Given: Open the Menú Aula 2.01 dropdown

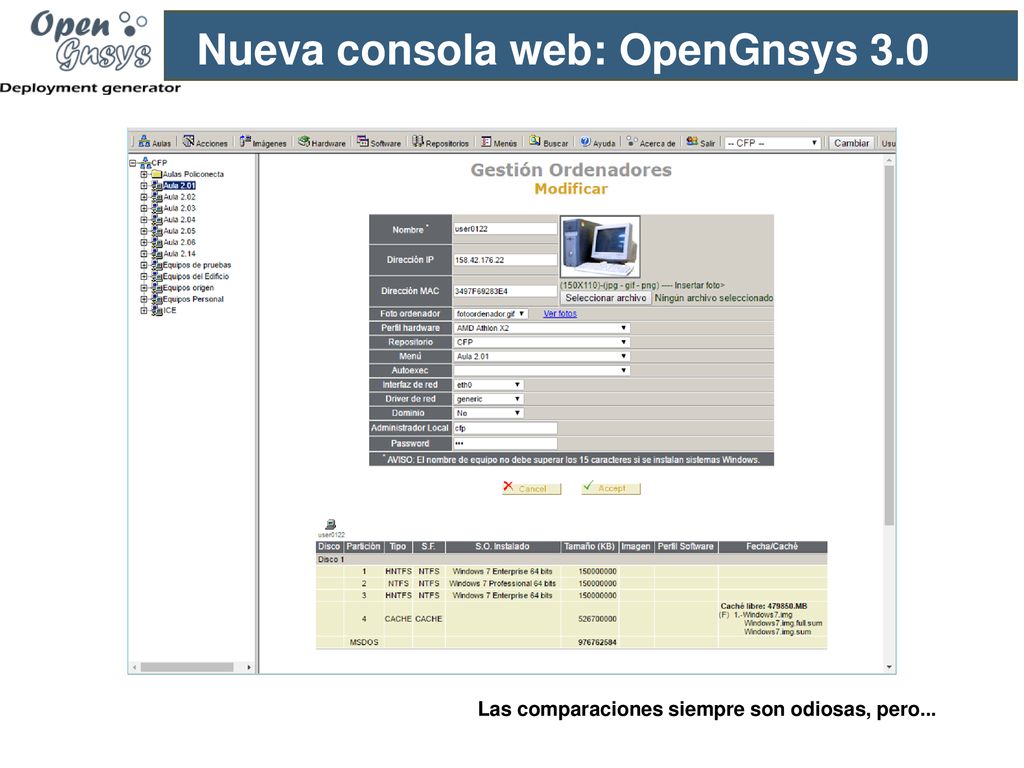Looking at the screenshot, I should pos(542,357).
